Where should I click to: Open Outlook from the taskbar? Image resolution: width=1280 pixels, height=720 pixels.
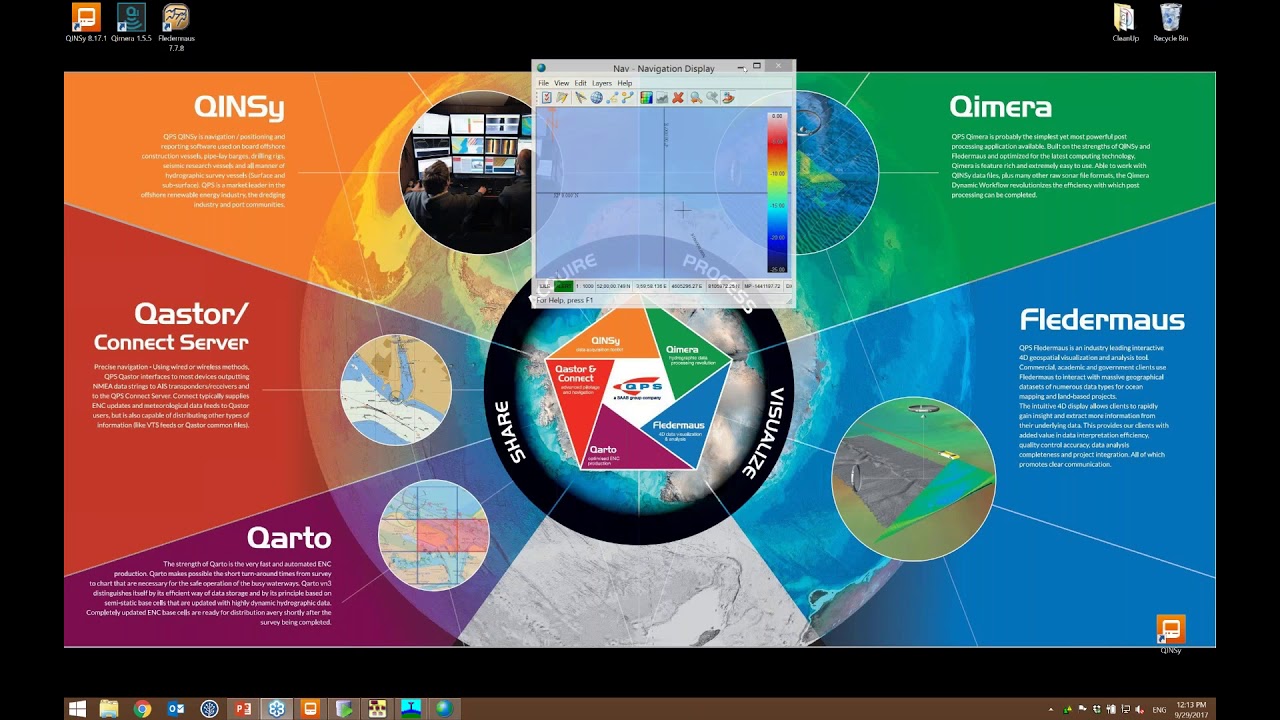click(176, 709)
